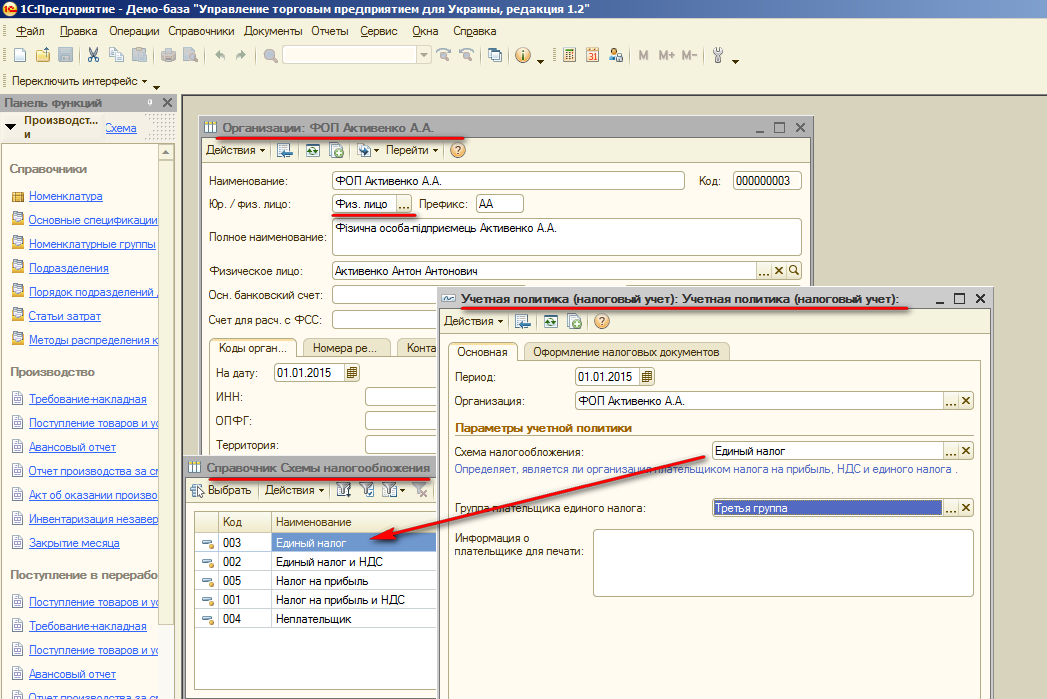Click the Информация о плательщике text area
This screenshot has height=699, width=1047.
click(x=783, y=563)
